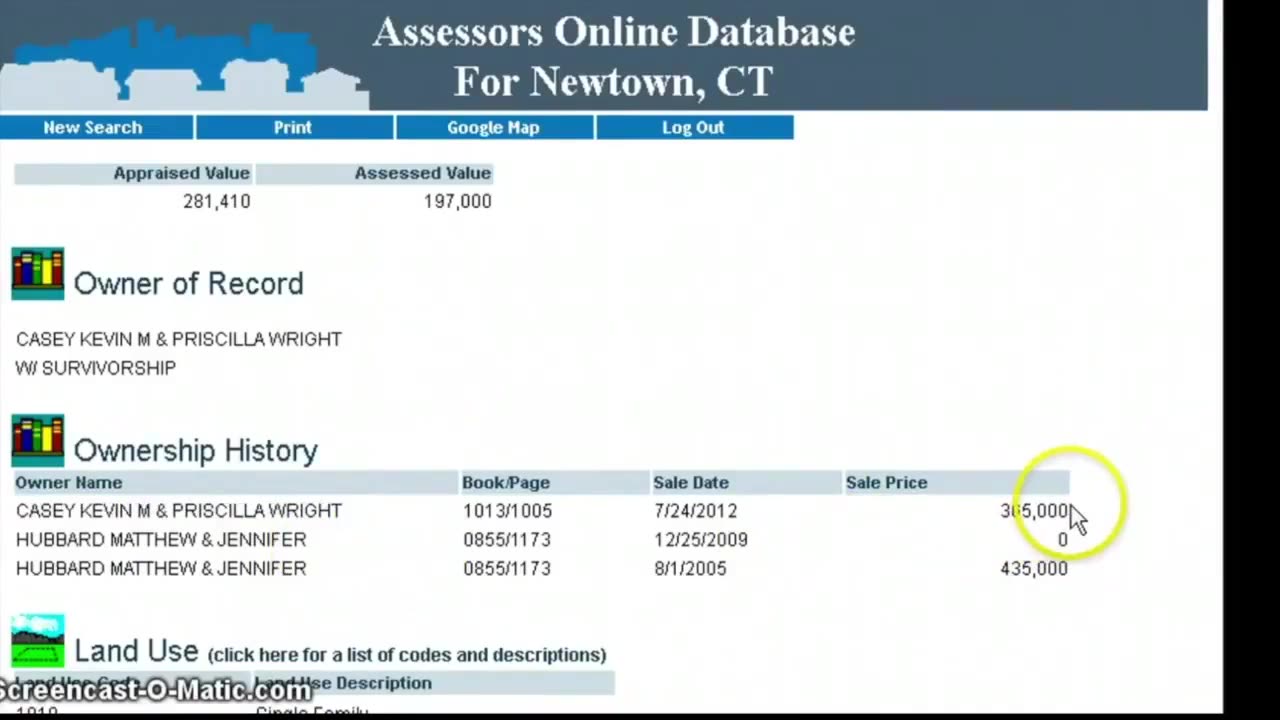This screenshot has height=720, width=1280.
Task: Click the Ownership History heading
Action: coord(196,451)
